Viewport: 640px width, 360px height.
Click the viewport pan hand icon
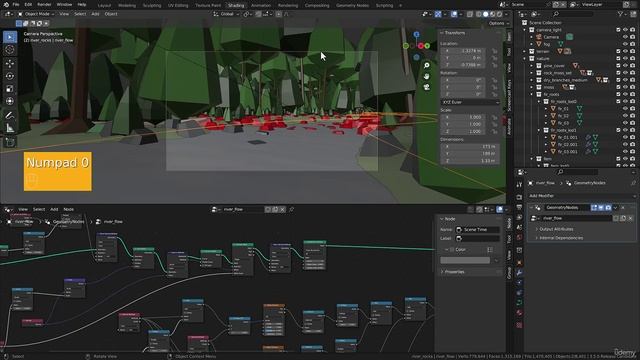click(427, 76)
